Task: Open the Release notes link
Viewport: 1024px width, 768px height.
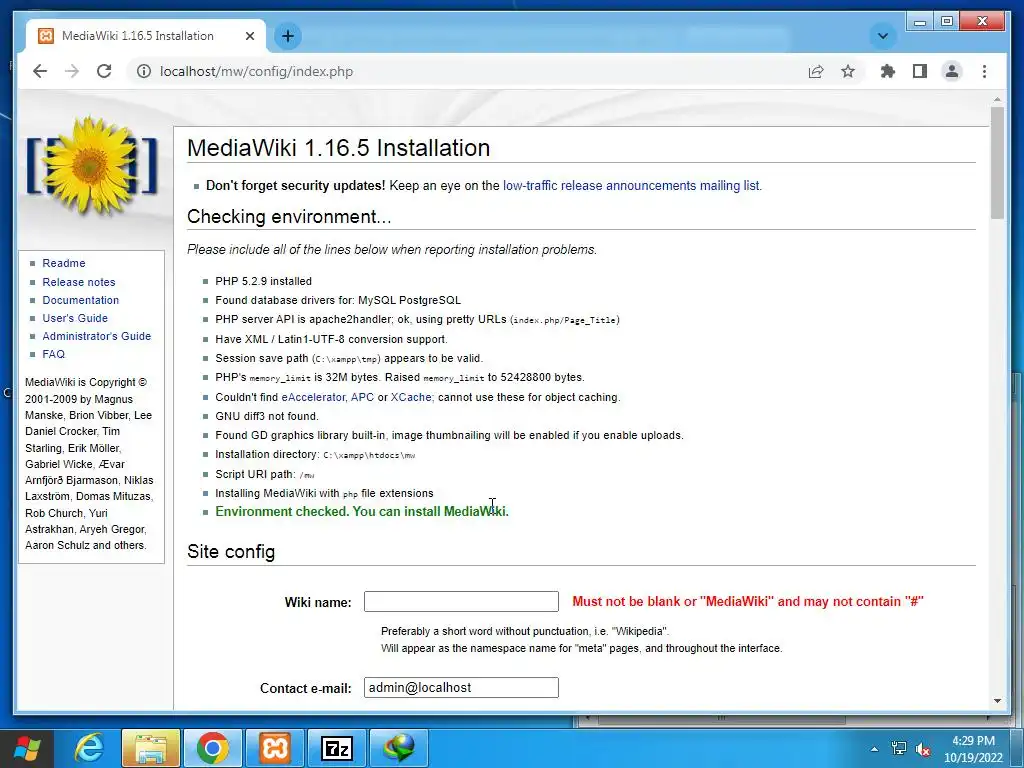Action: 78,282
